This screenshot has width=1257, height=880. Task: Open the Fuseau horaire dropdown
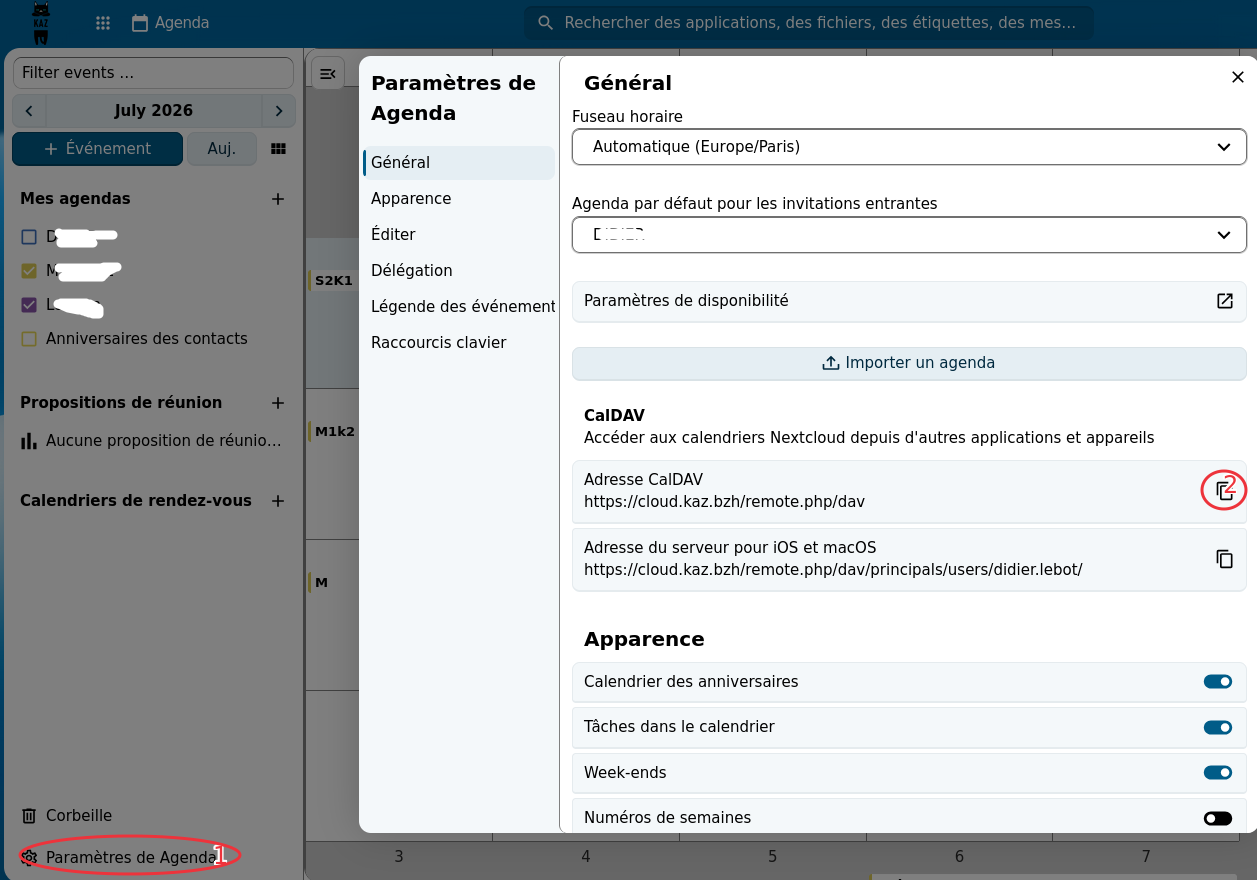click(909, 147)
